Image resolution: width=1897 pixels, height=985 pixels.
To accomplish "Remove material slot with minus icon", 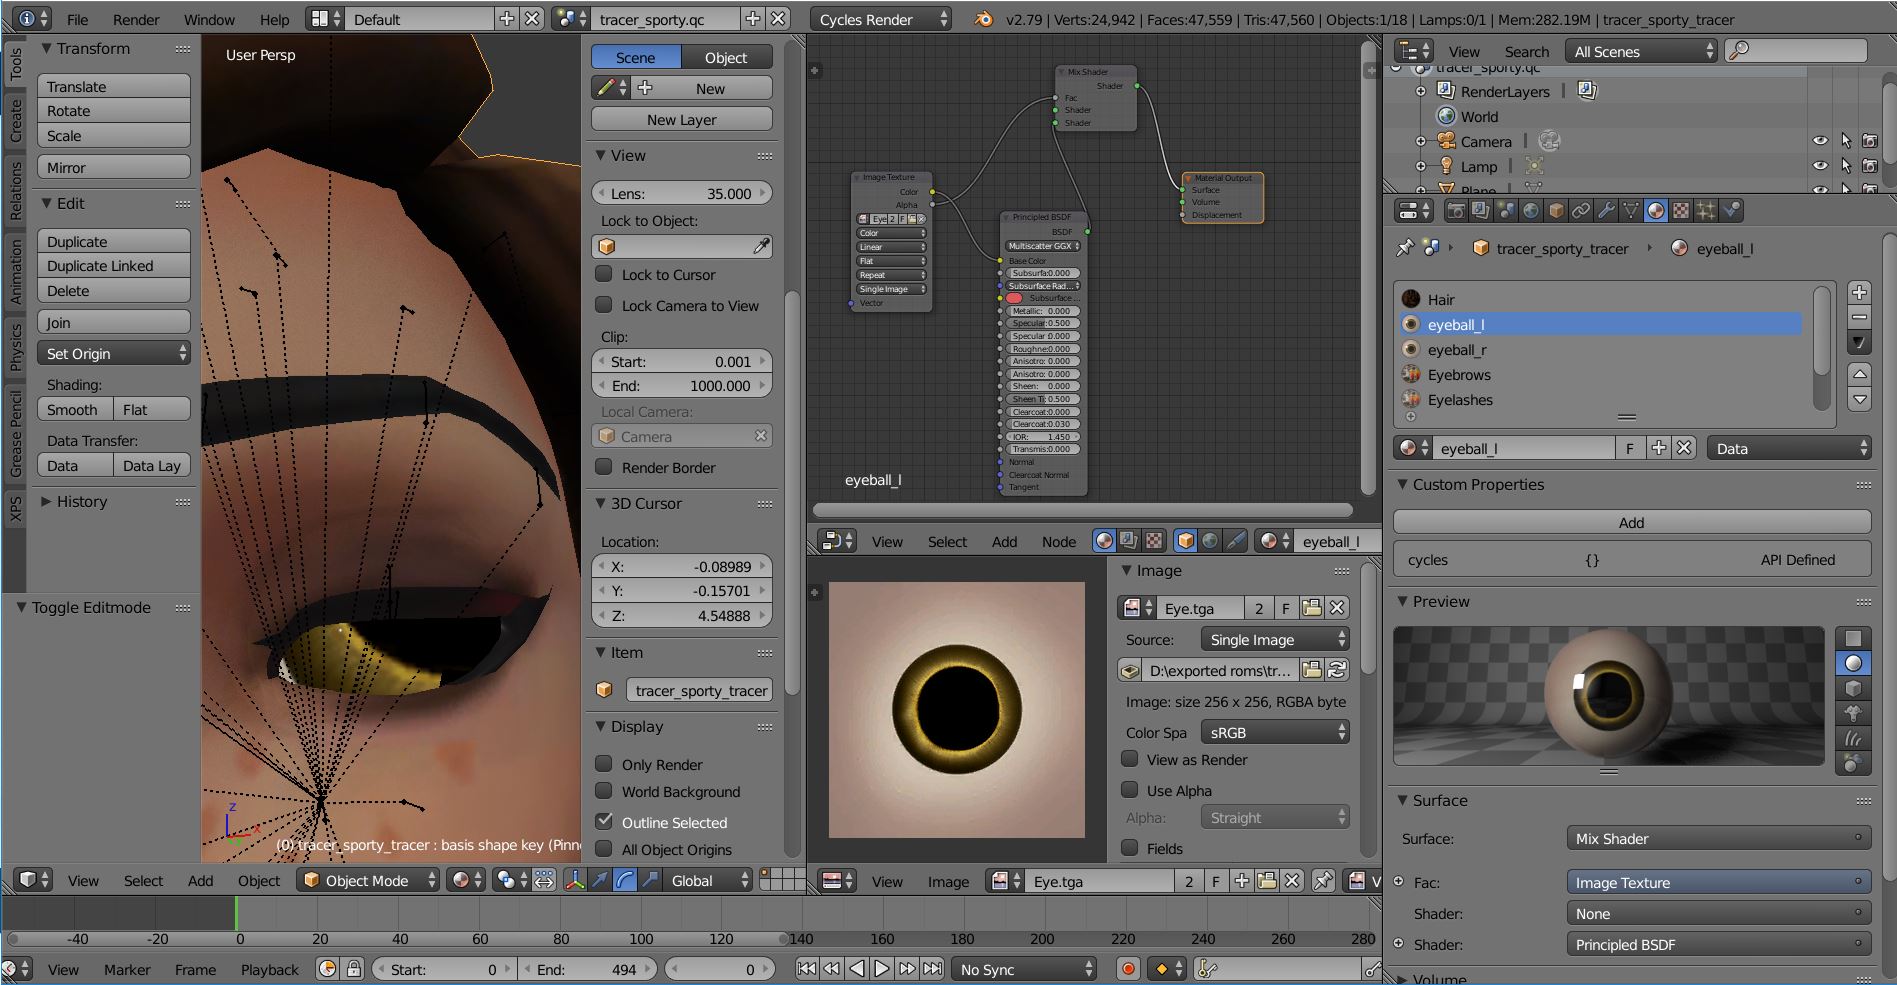I will tap(1859, 318).
